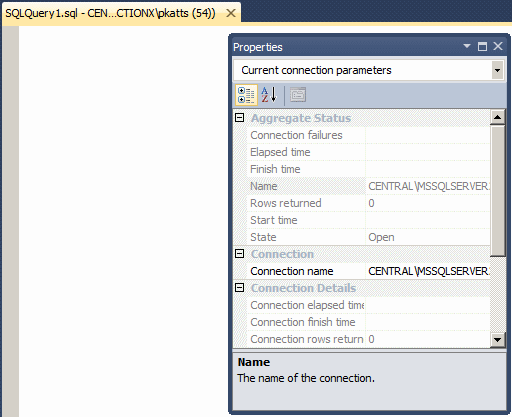
Task: Select the State property row
Action: 362,237
